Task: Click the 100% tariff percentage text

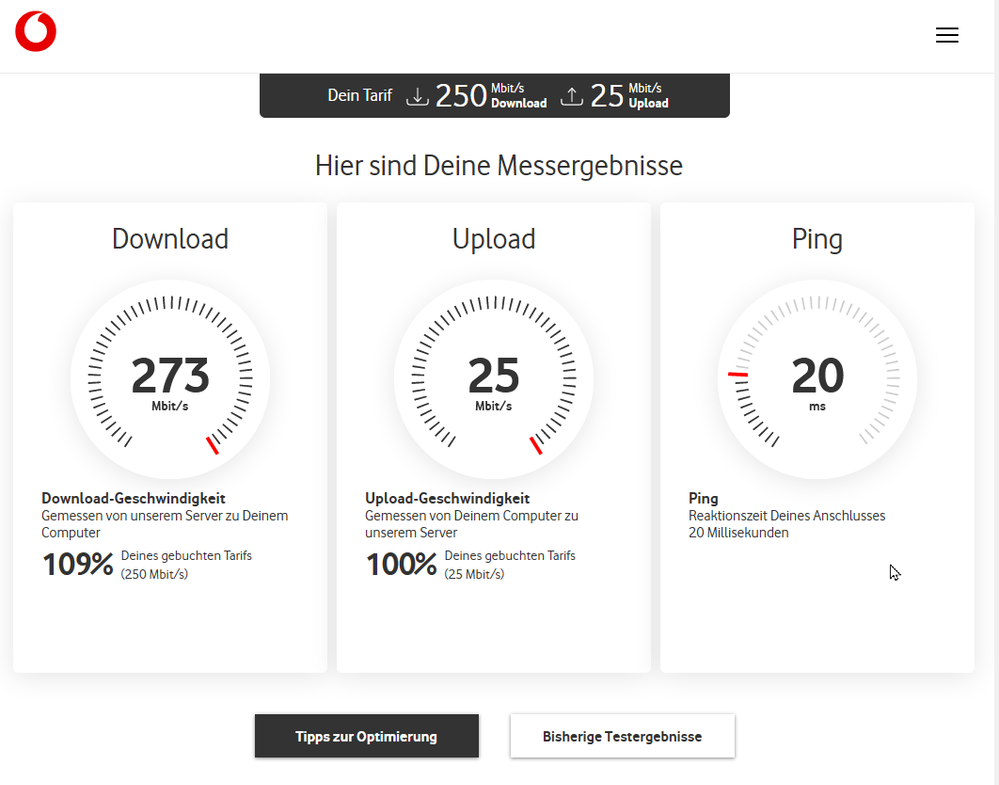Action: (x=400, y=565)
